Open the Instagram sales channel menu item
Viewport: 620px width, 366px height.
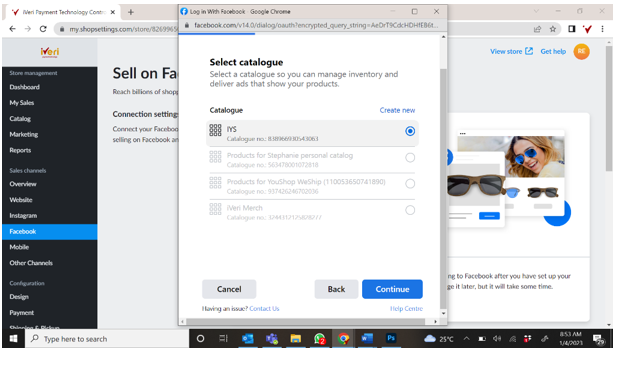(23, 215)
